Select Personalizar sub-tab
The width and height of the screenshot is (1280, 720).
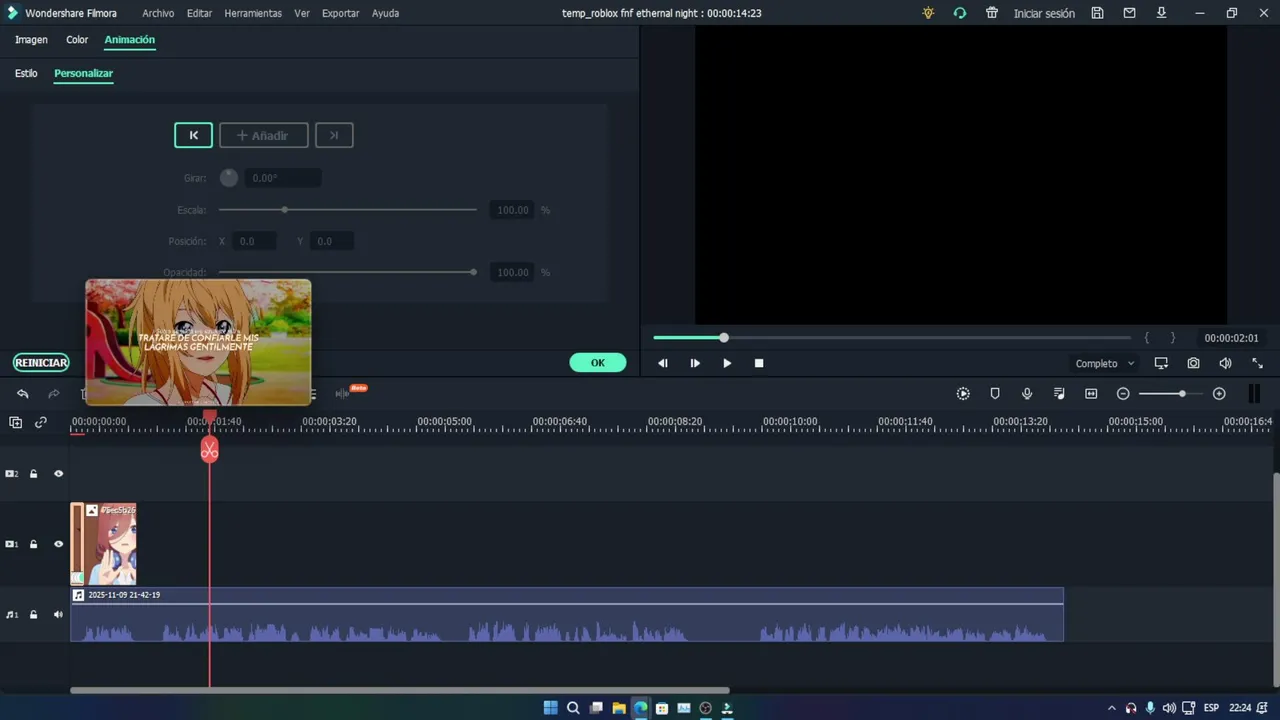[x=83, y=73]
